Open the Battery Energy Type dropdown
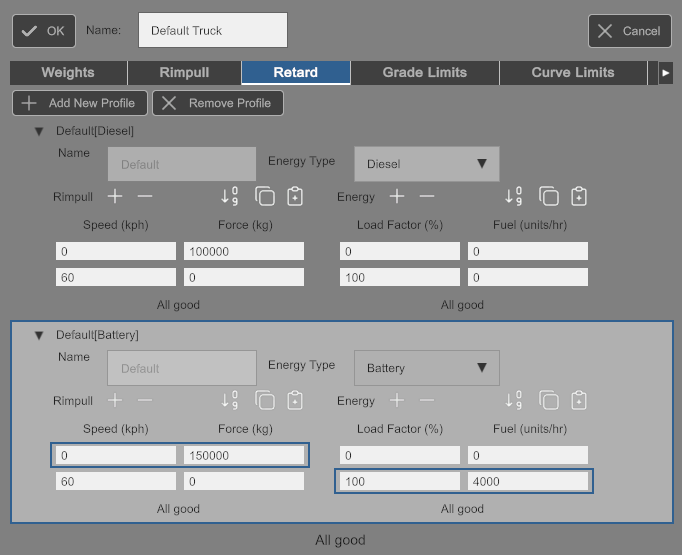Screen dimensions: 682x555 tap(427, 368)
